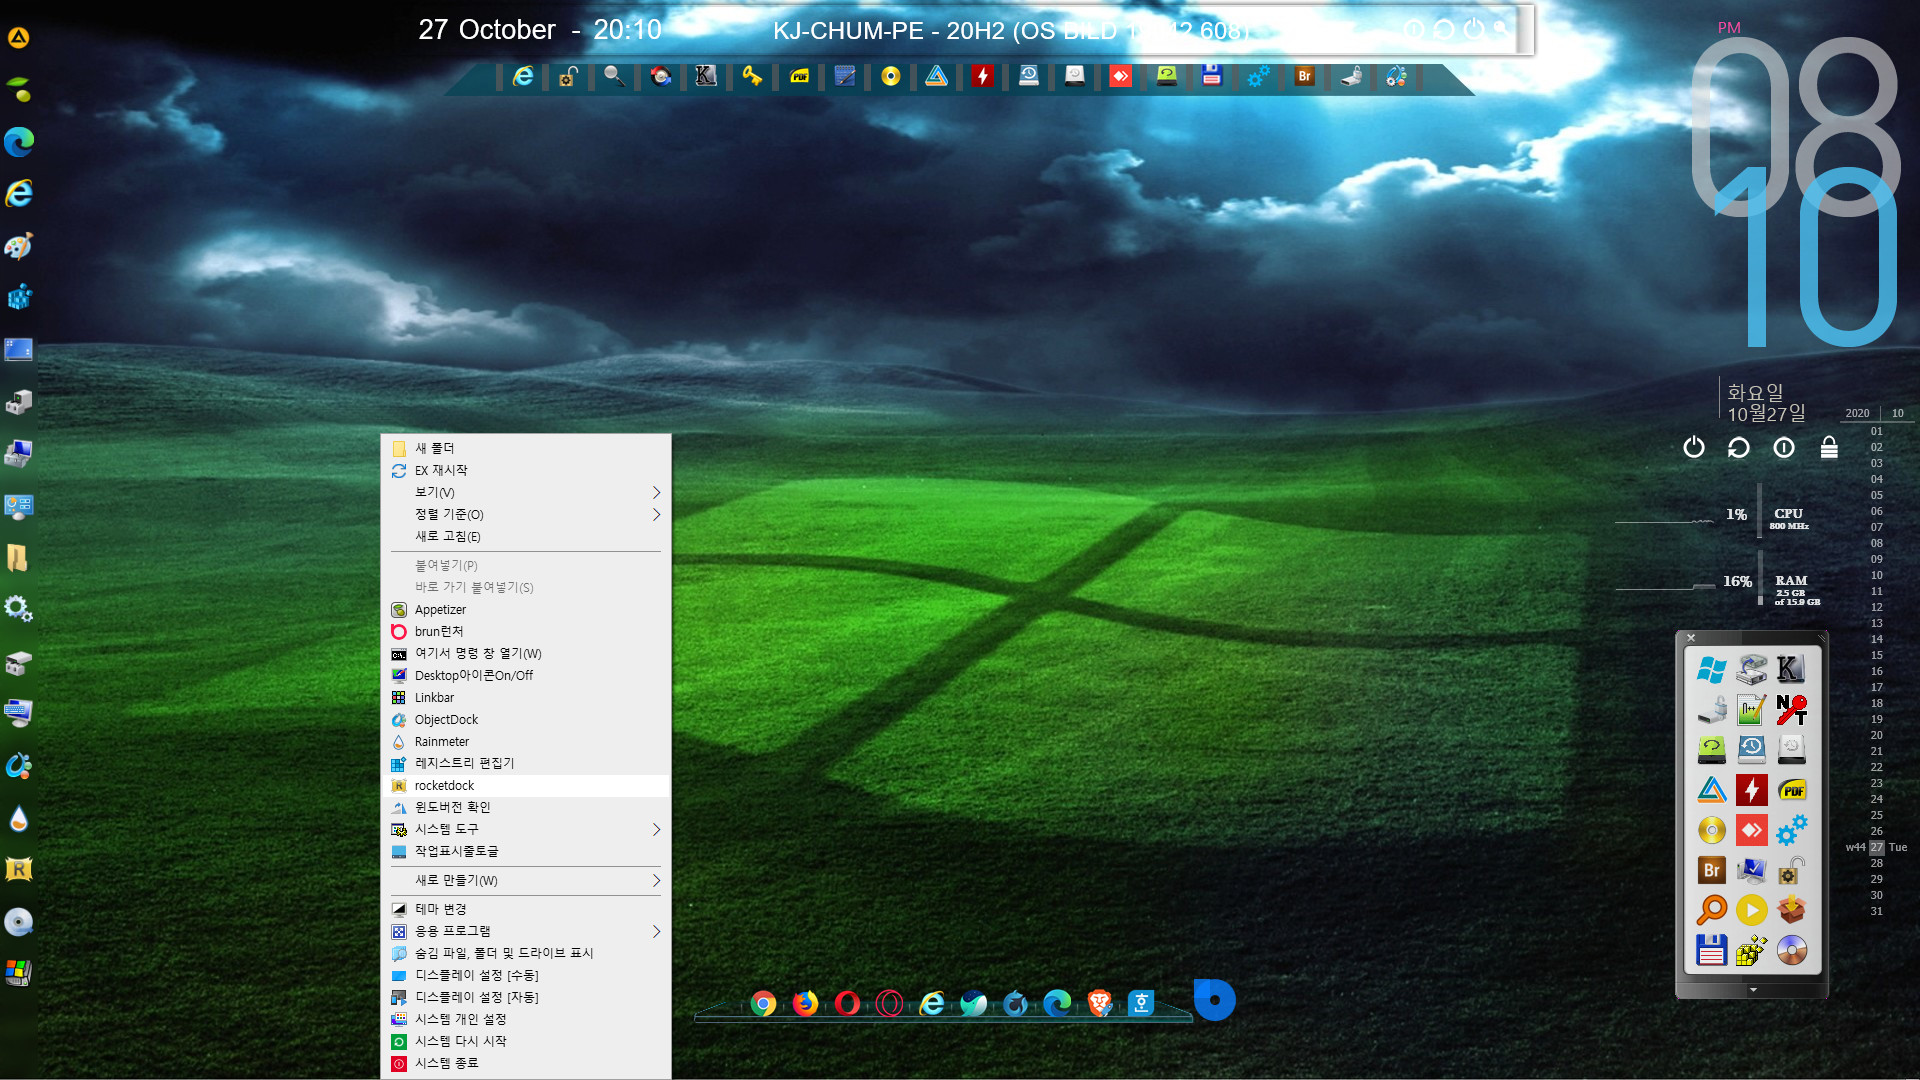Image resolution: width=1920 pixels, height=1080 pixels.
Task: Click the RocketDock R icon in left sidebar
Action: pos(19,870)
